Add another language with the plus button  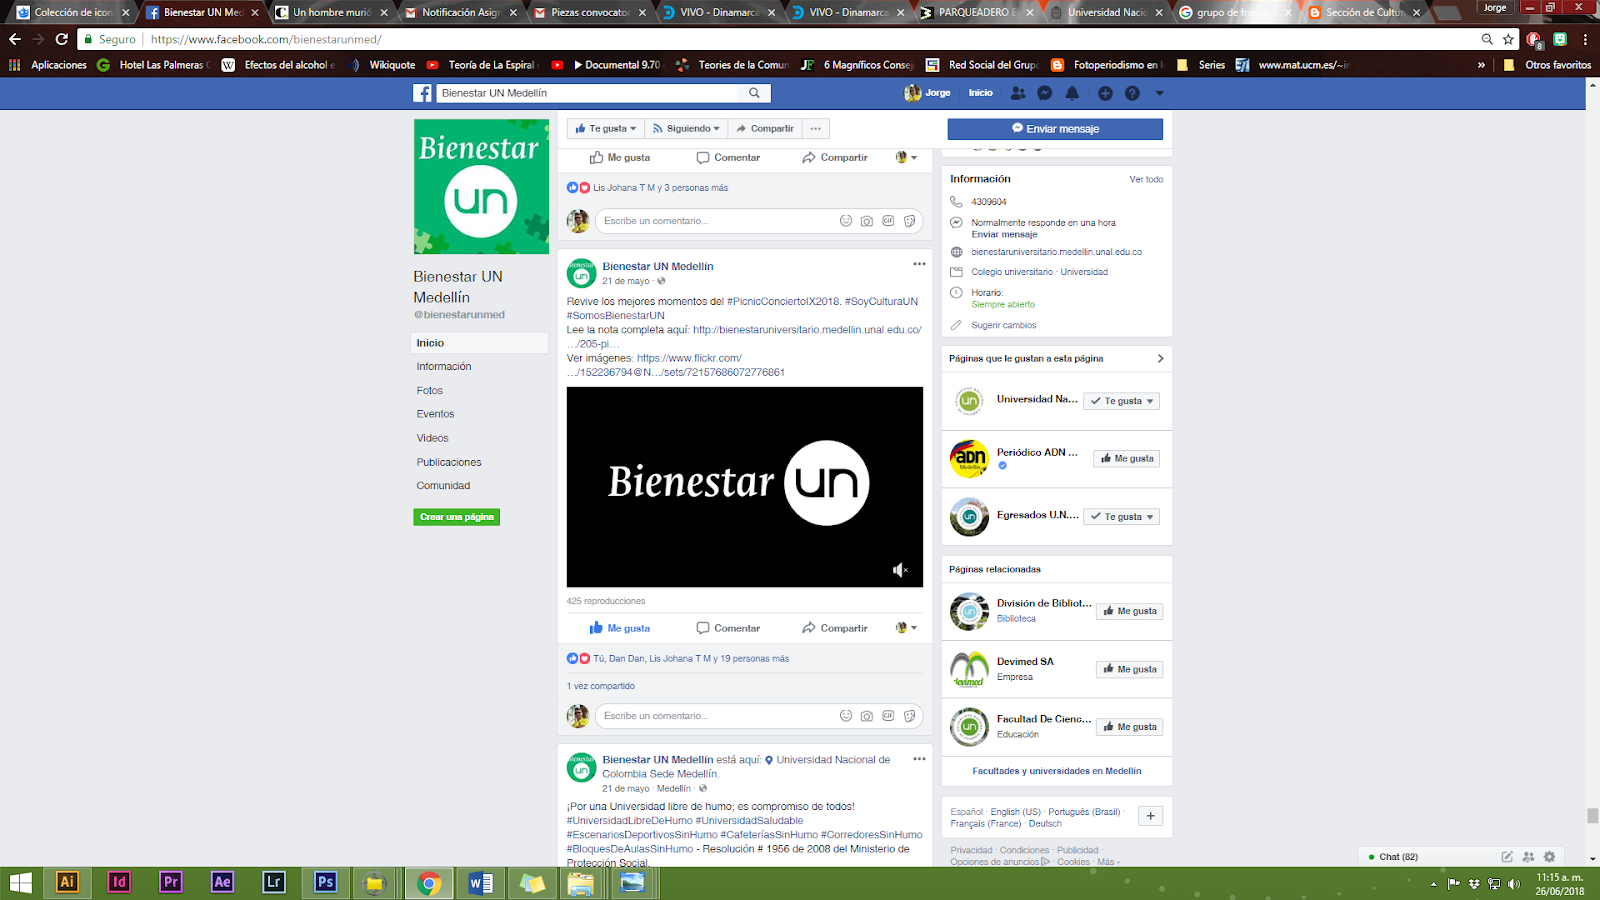(x=1151, y=816)
